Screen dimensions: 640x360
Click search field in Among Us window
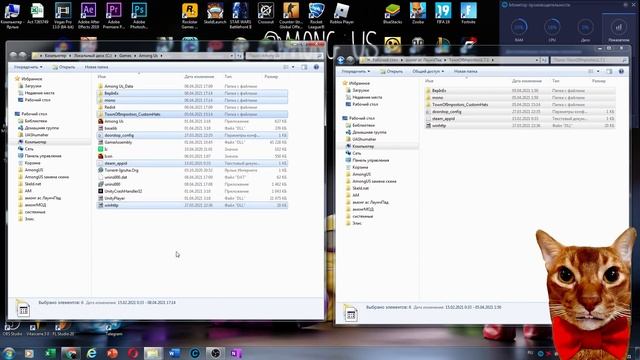pos(284,56)
